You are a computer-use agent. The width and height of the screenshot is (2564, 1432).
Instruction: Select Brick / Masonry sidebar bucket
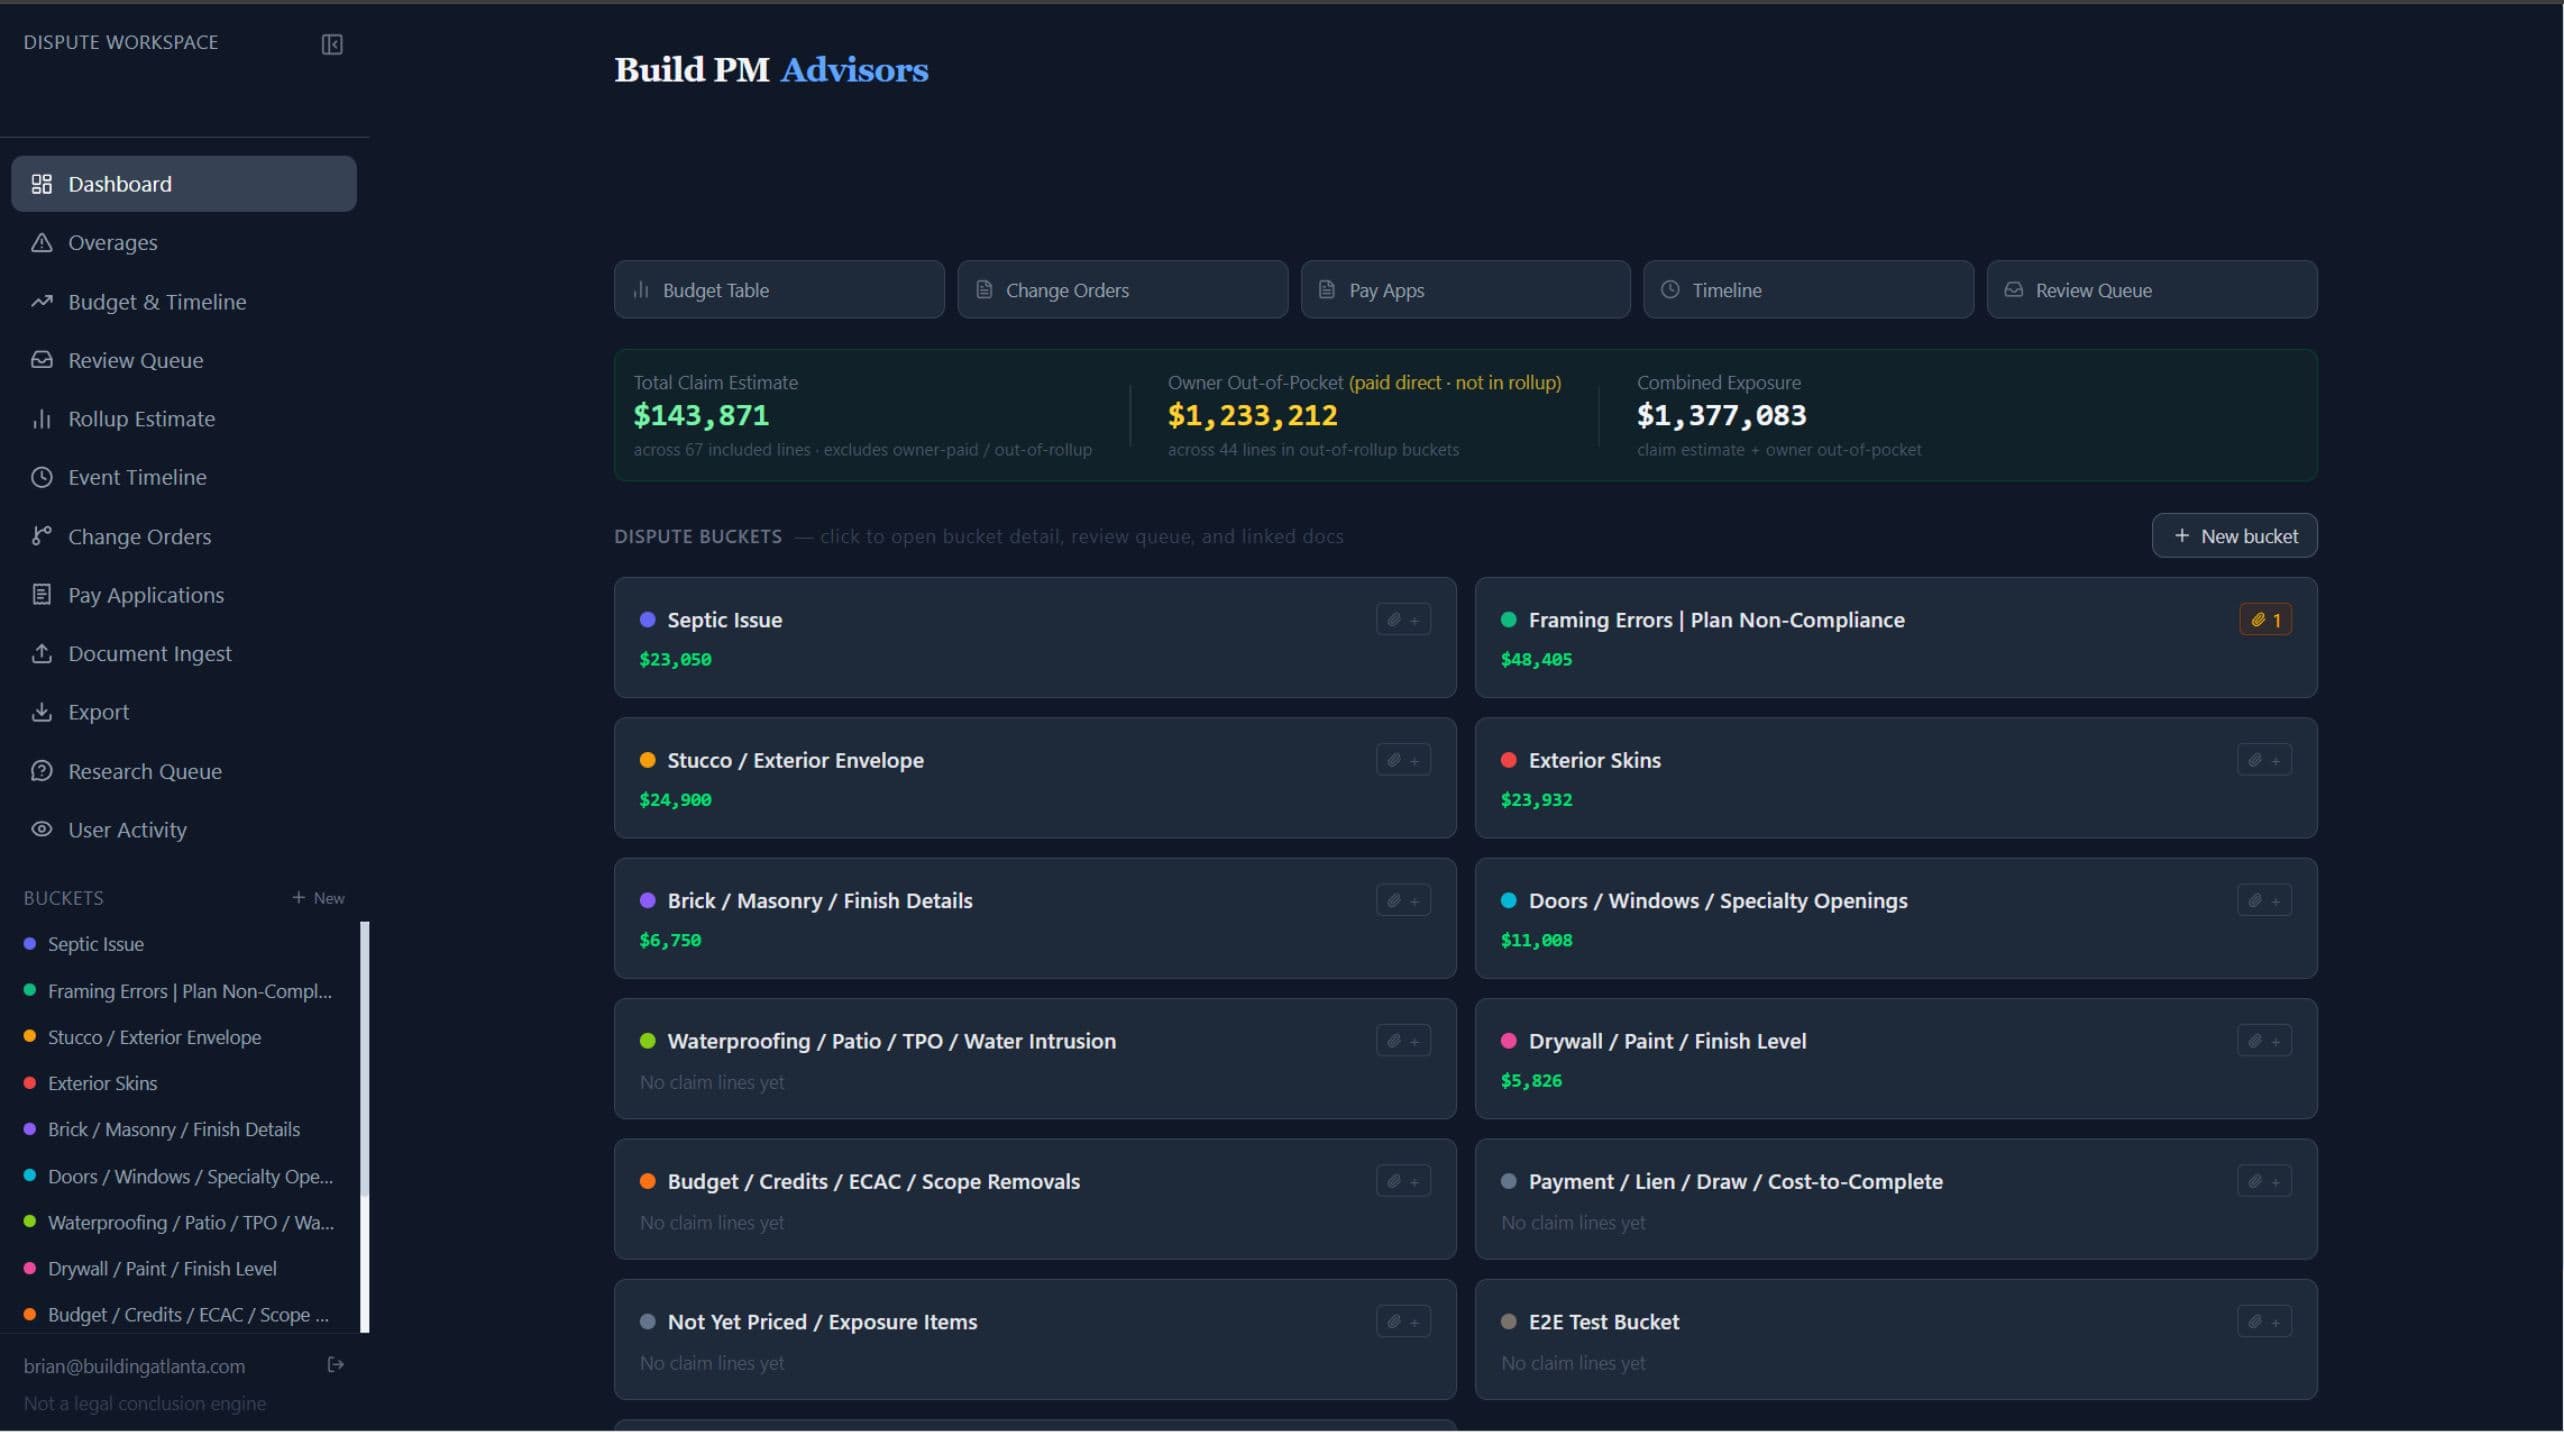pos(180,1129)
